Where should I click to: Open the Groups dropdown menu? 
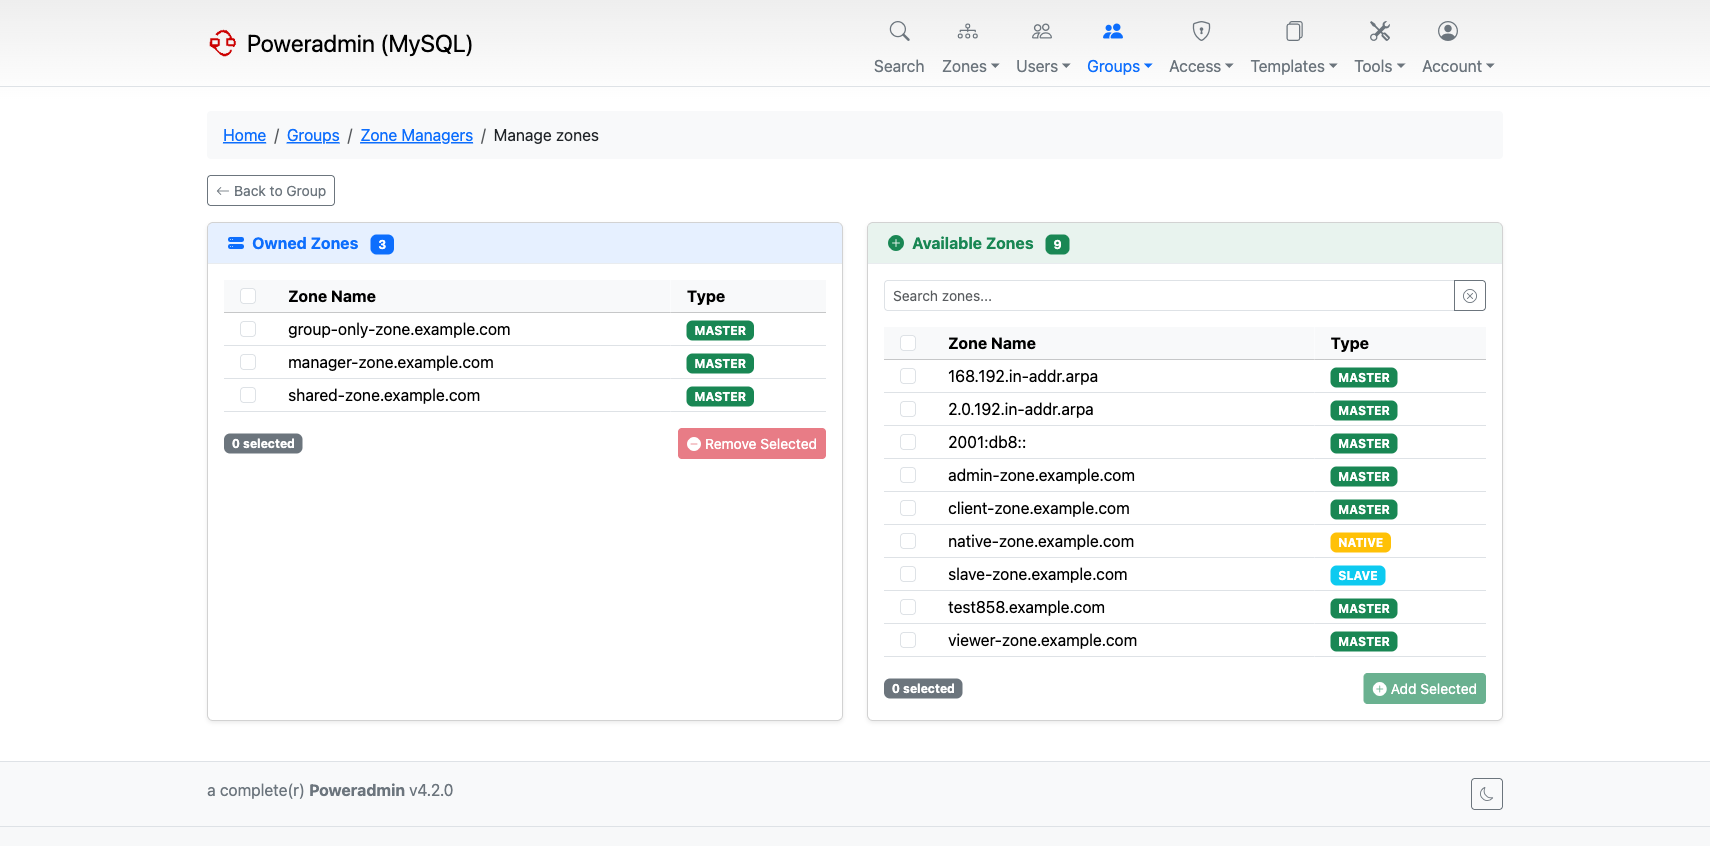tap(1119, 66)
